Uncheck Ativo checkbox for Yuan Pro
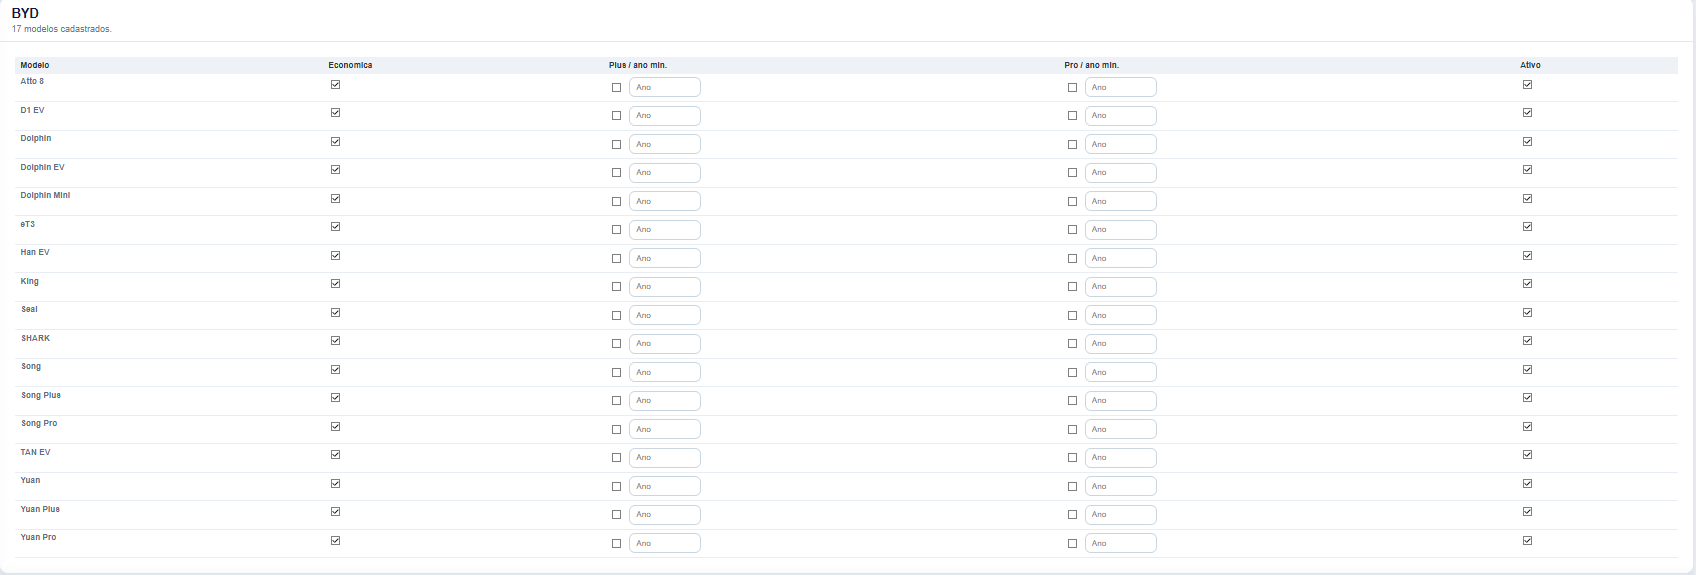The height and width of the screenshot is (575, 1696). pyautogui.click(x=1527, y=540)
